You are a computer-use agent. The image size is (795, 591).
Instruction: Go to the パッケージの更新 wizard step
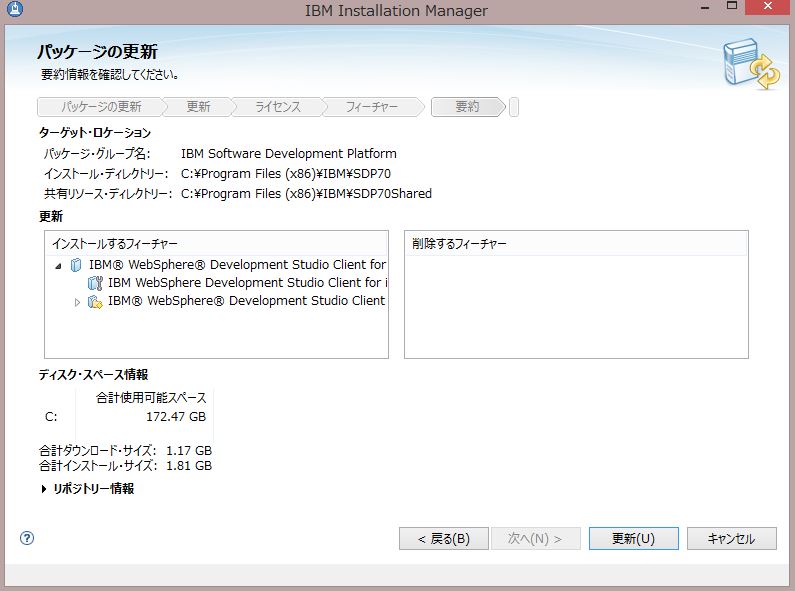tap(101, 107)
